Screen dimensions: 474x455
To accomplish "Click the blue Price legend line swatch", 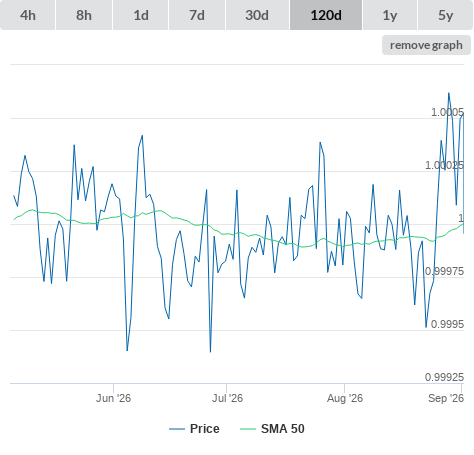I will point(177,429).
